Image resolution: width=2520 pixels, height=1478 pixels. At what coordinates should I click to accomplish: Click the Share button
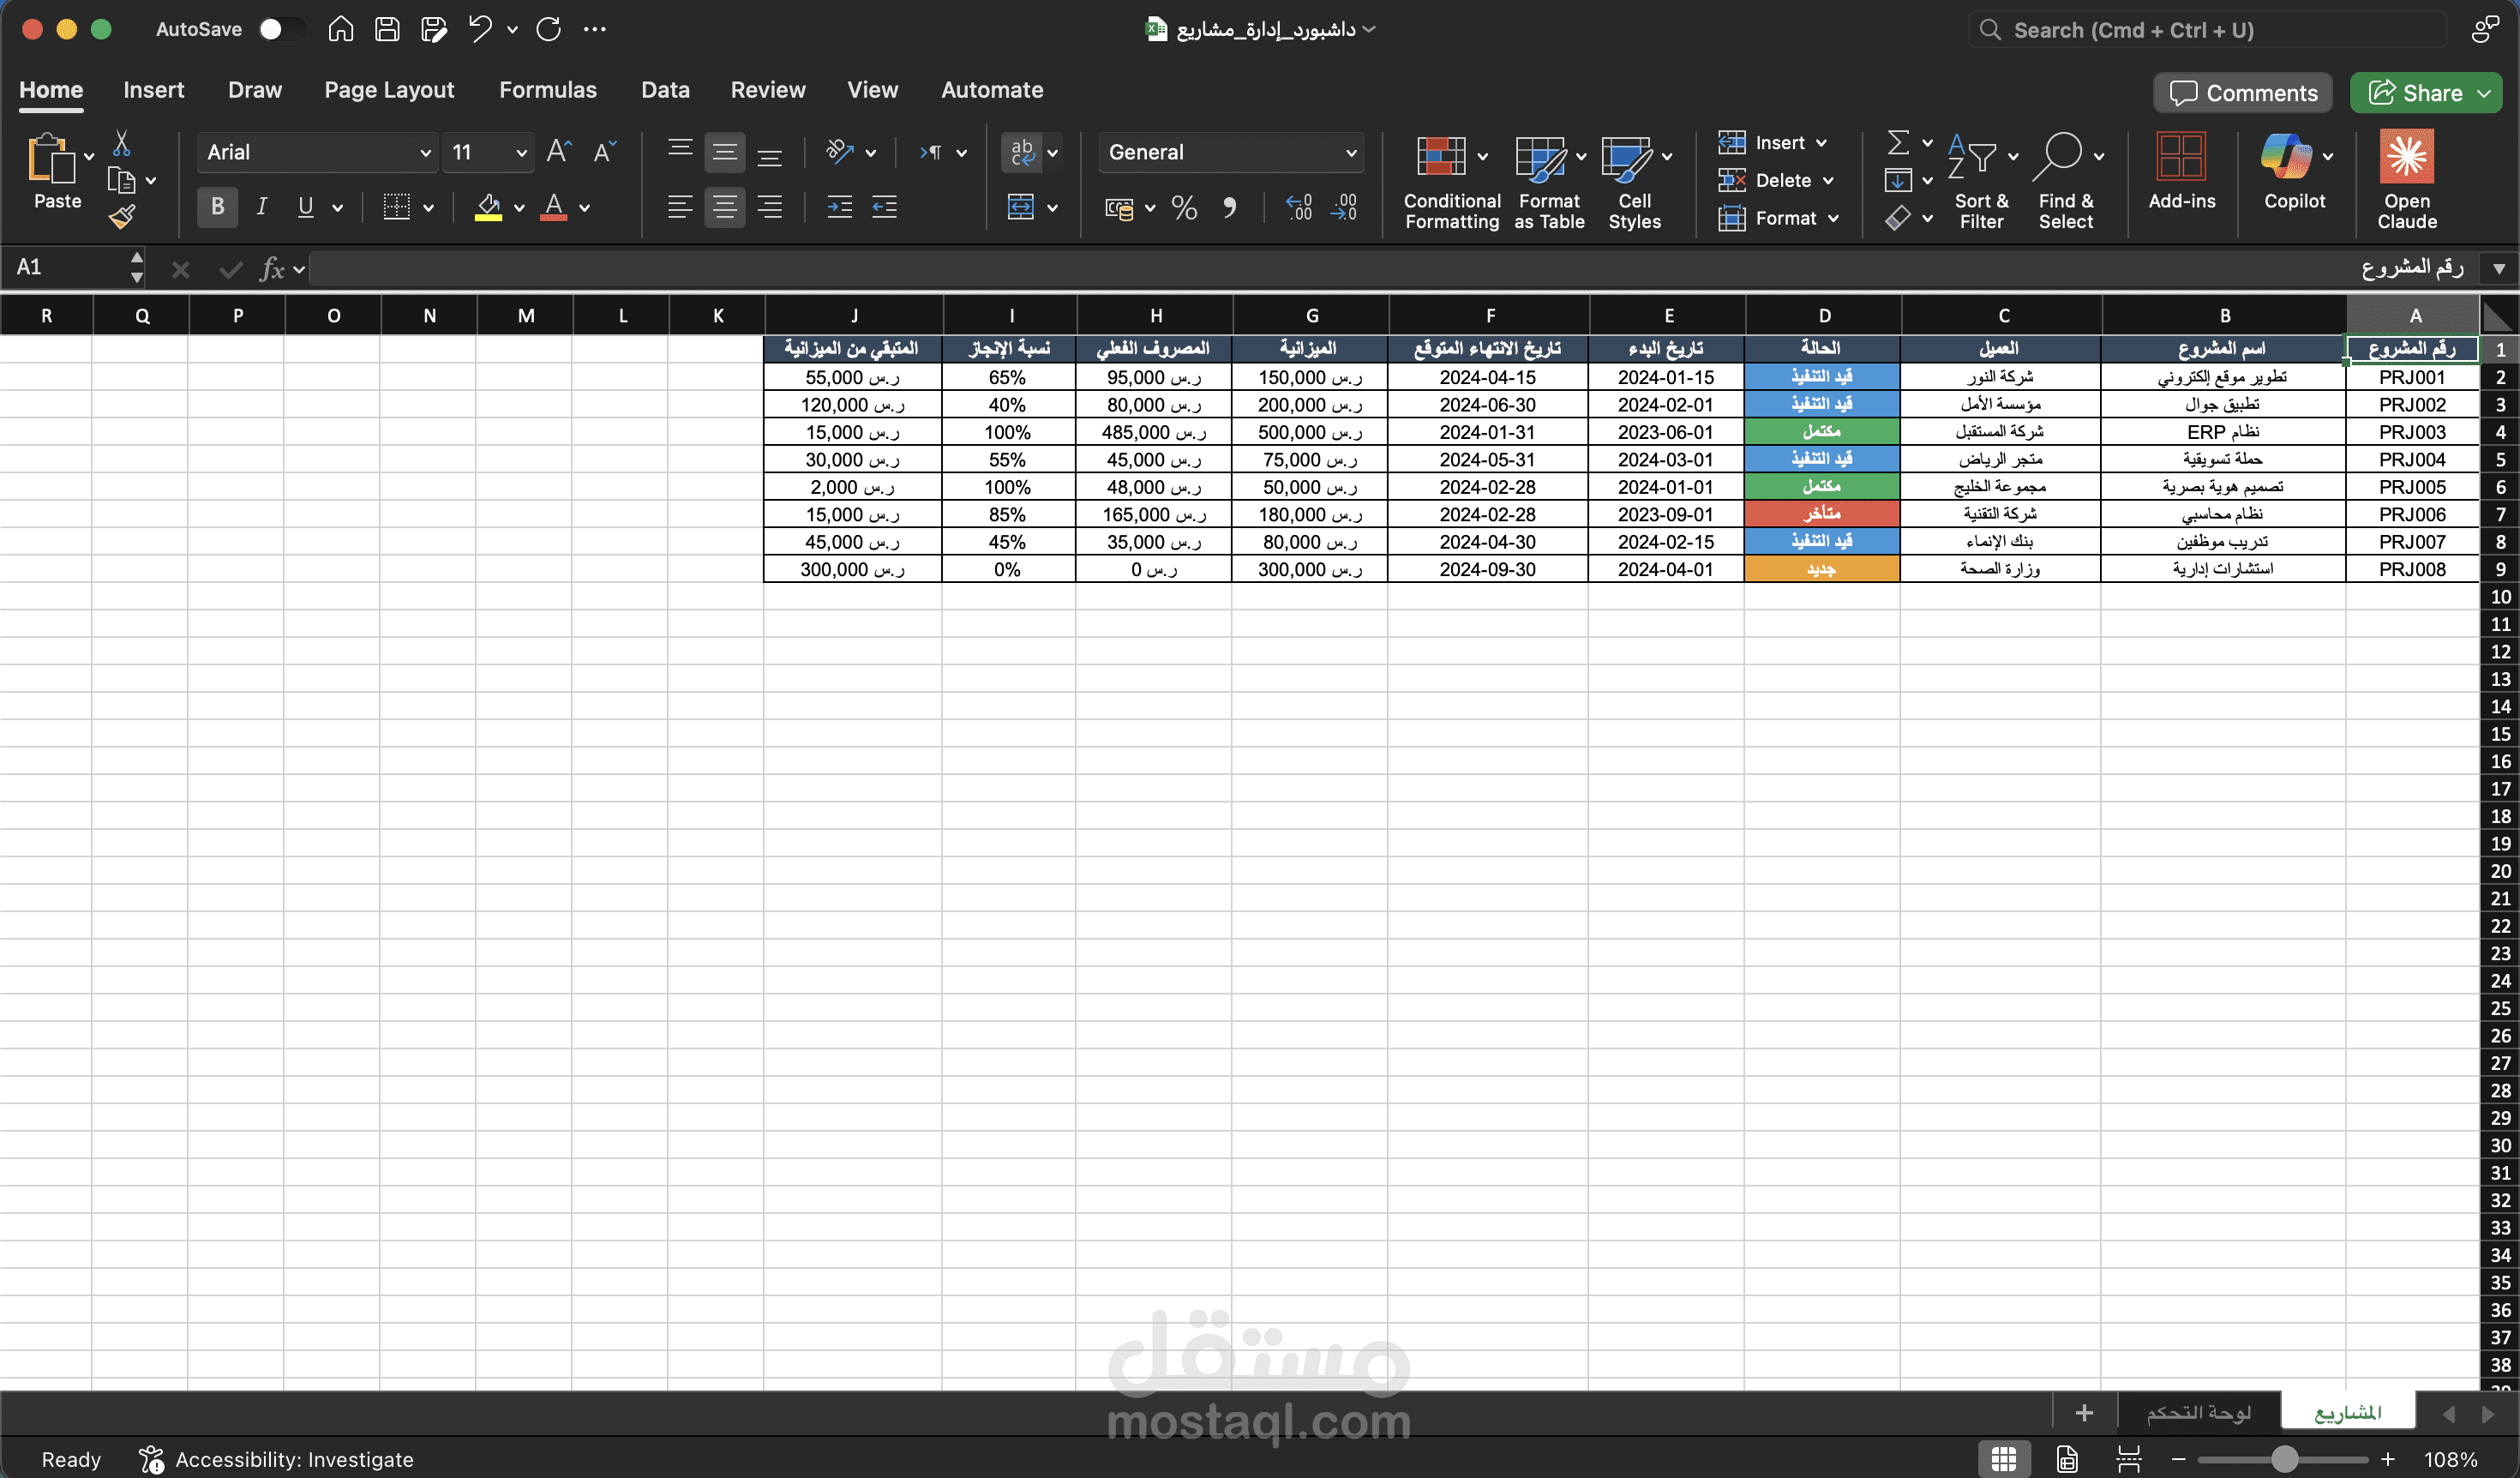tap(2415, 93)
